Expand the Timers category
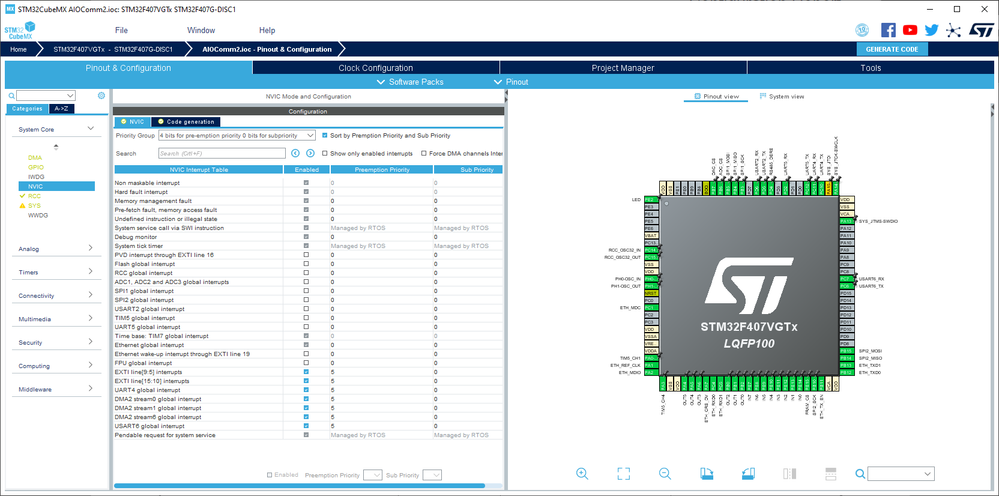The width and height of the screenshot is (999, 496). tap(90, 272)
